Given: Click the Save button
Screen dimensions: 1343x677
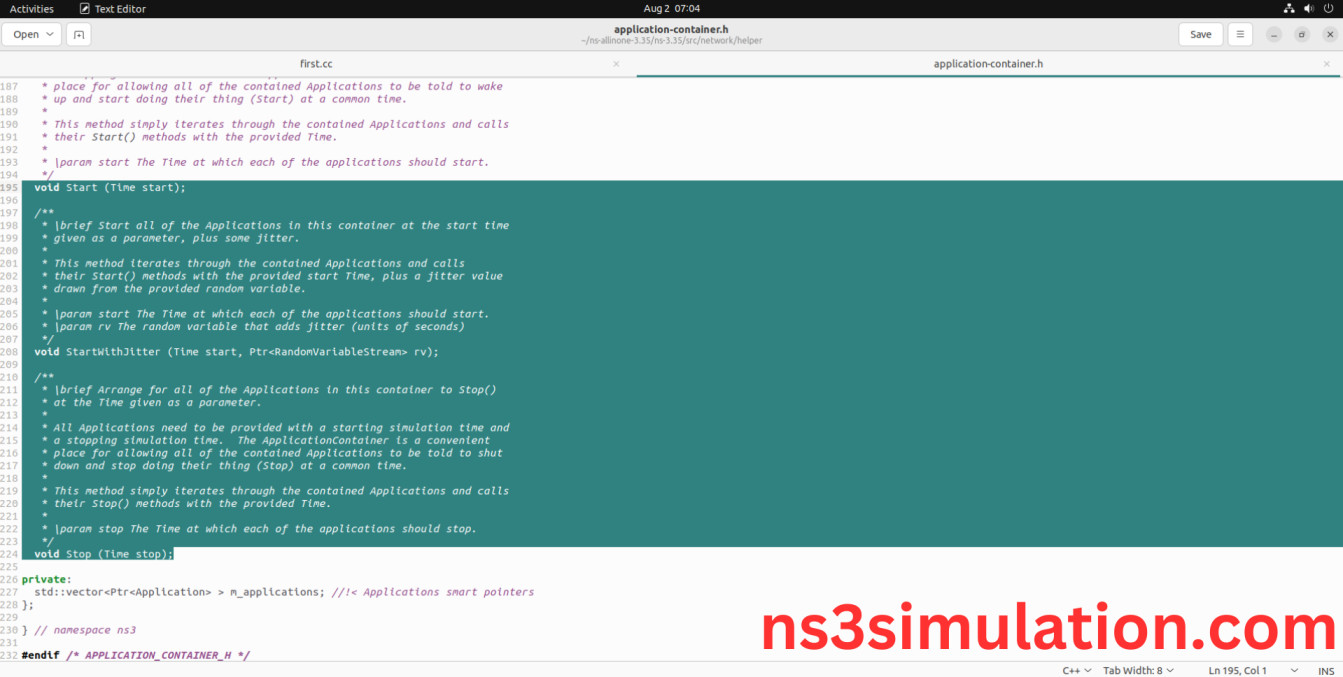Looking at the screenshot, I should pyautogui.click(x=1200, y=34).
